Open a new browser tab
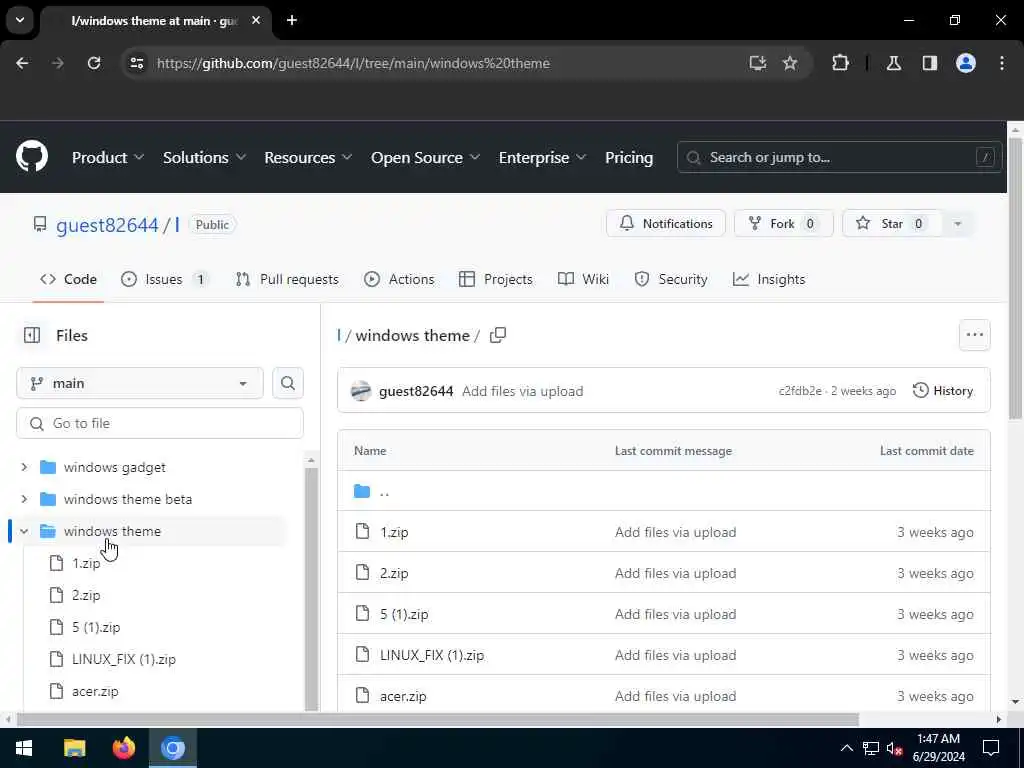This screenshot has height=768, width=1024. coord(292,20)
